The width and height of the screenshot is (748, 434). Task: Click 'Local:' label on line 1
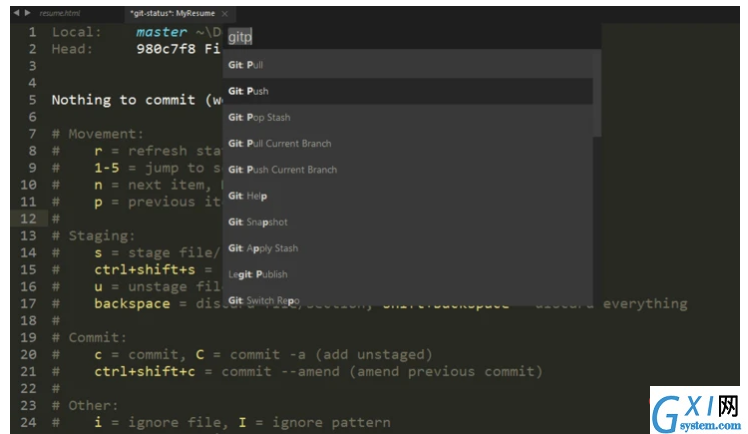click(x=76, y=32)
